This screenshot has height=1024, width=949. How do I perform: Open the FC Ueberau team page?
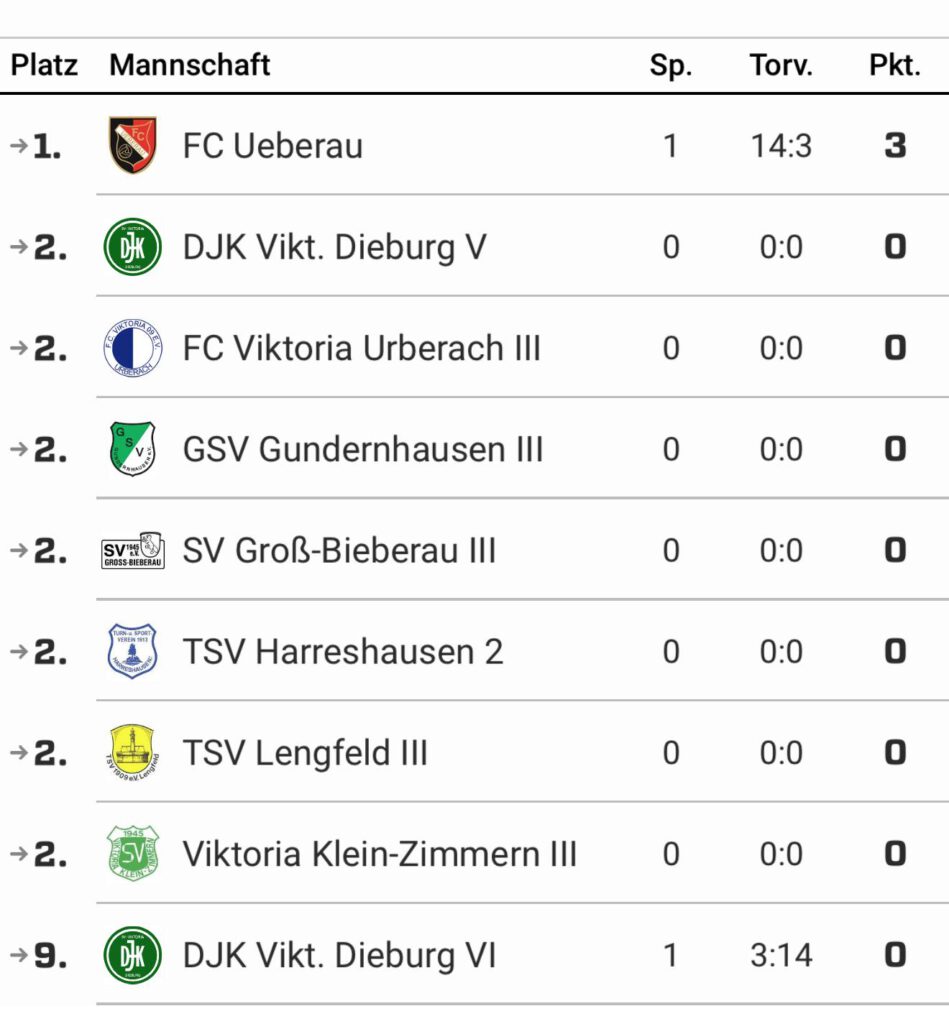click(272, 146)
